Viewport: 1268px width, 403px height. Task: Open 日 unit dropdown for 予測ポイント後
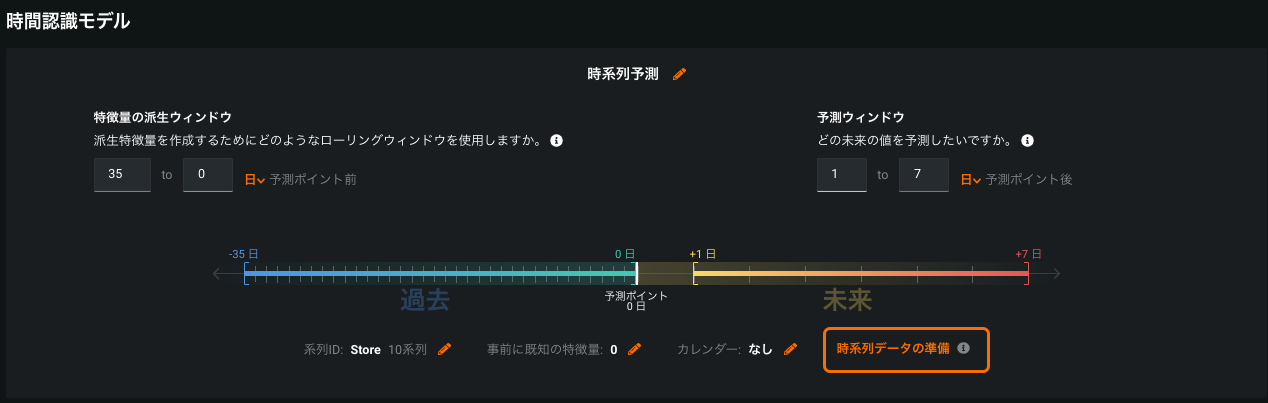tap(971, 180)
